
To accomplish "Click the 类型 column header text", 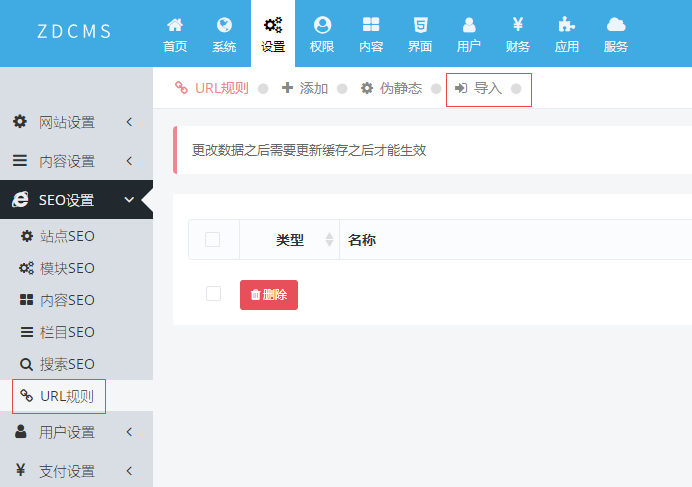I will 290,240.
